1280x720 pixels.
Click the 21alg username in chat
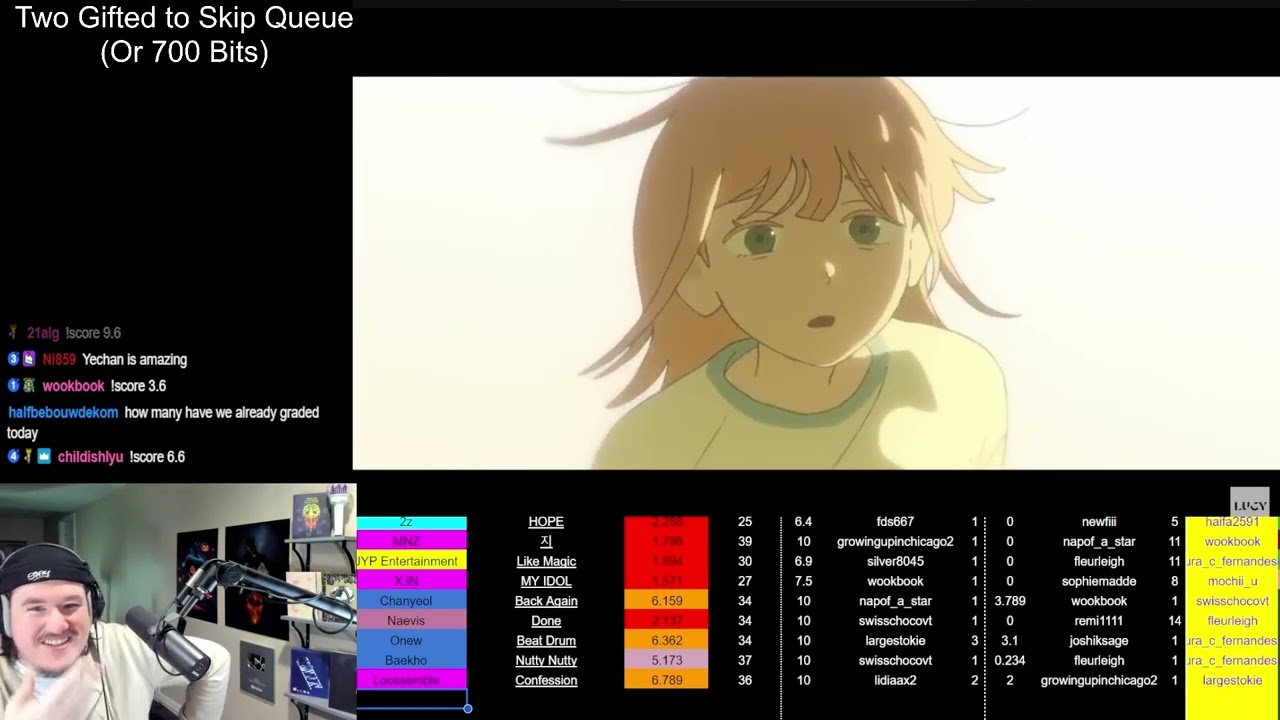click(43, 333)
